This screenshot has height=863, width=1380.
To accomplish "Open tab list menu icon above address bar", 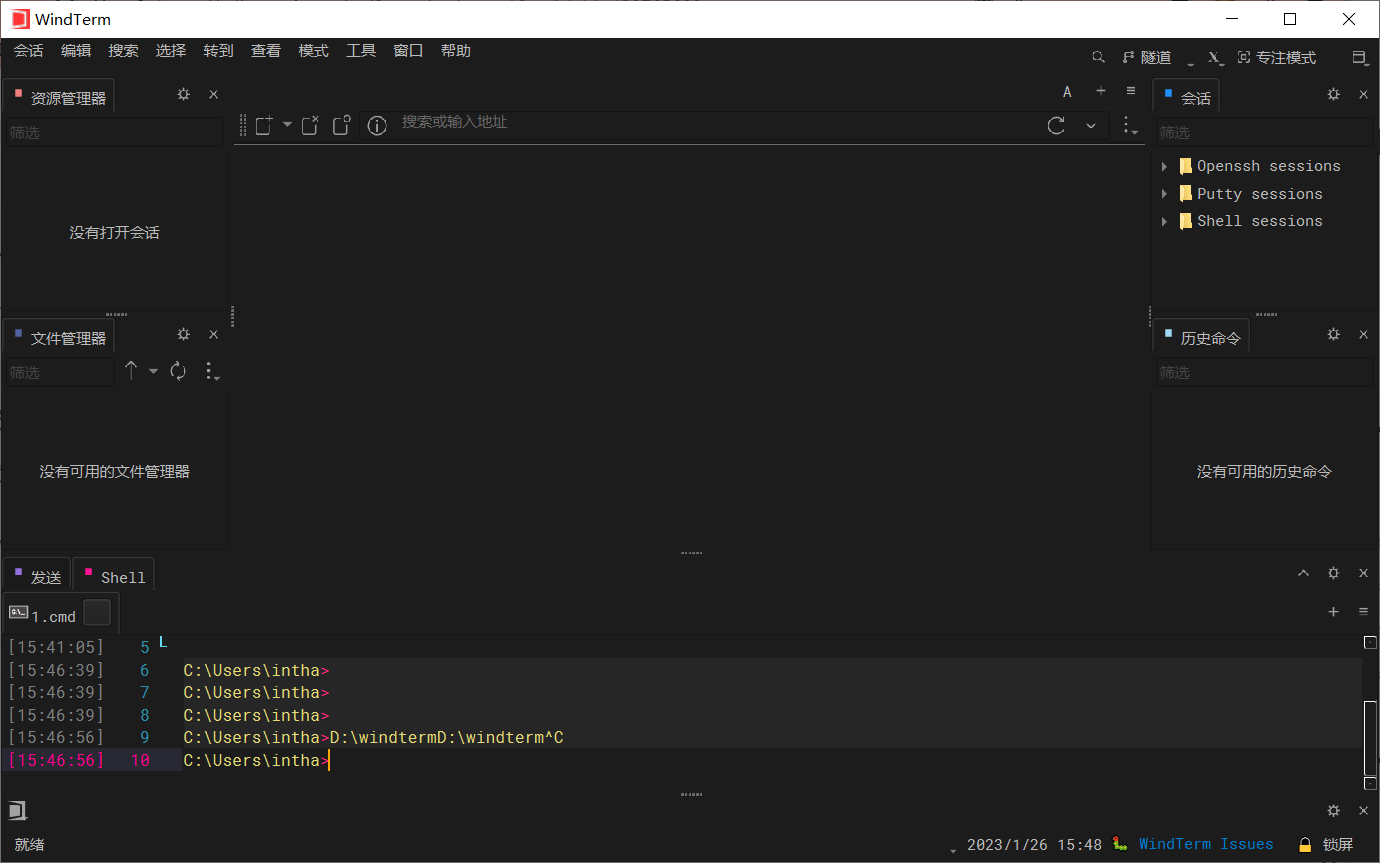I will (1131, 90).
